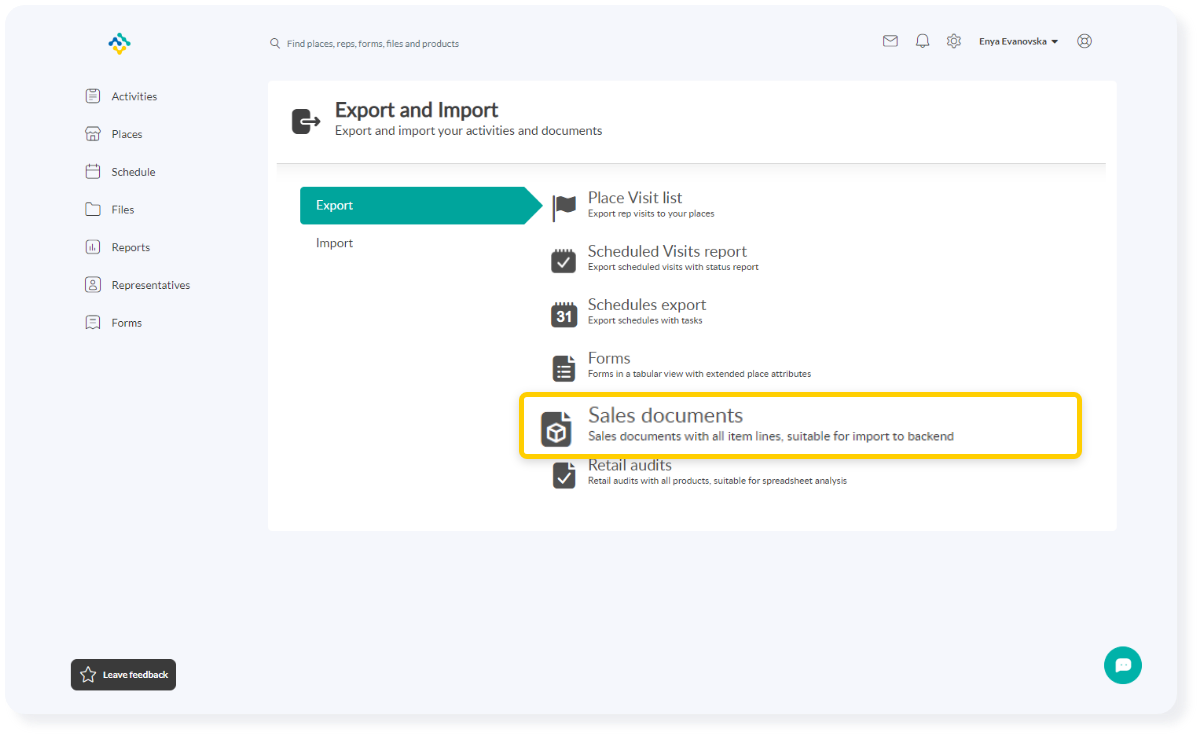Viewport: 1202px width, 739px height.
Task: Expand the Enya Evanovska user dropdown
Action: coord(1019,42)
